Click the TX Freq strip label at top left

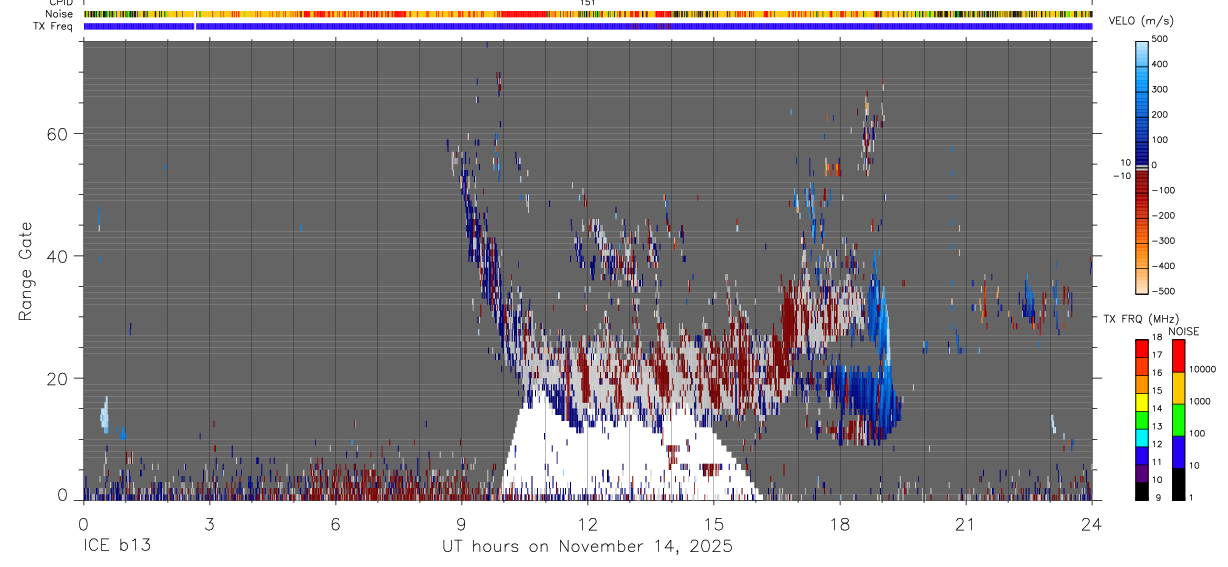coord(54,26)
